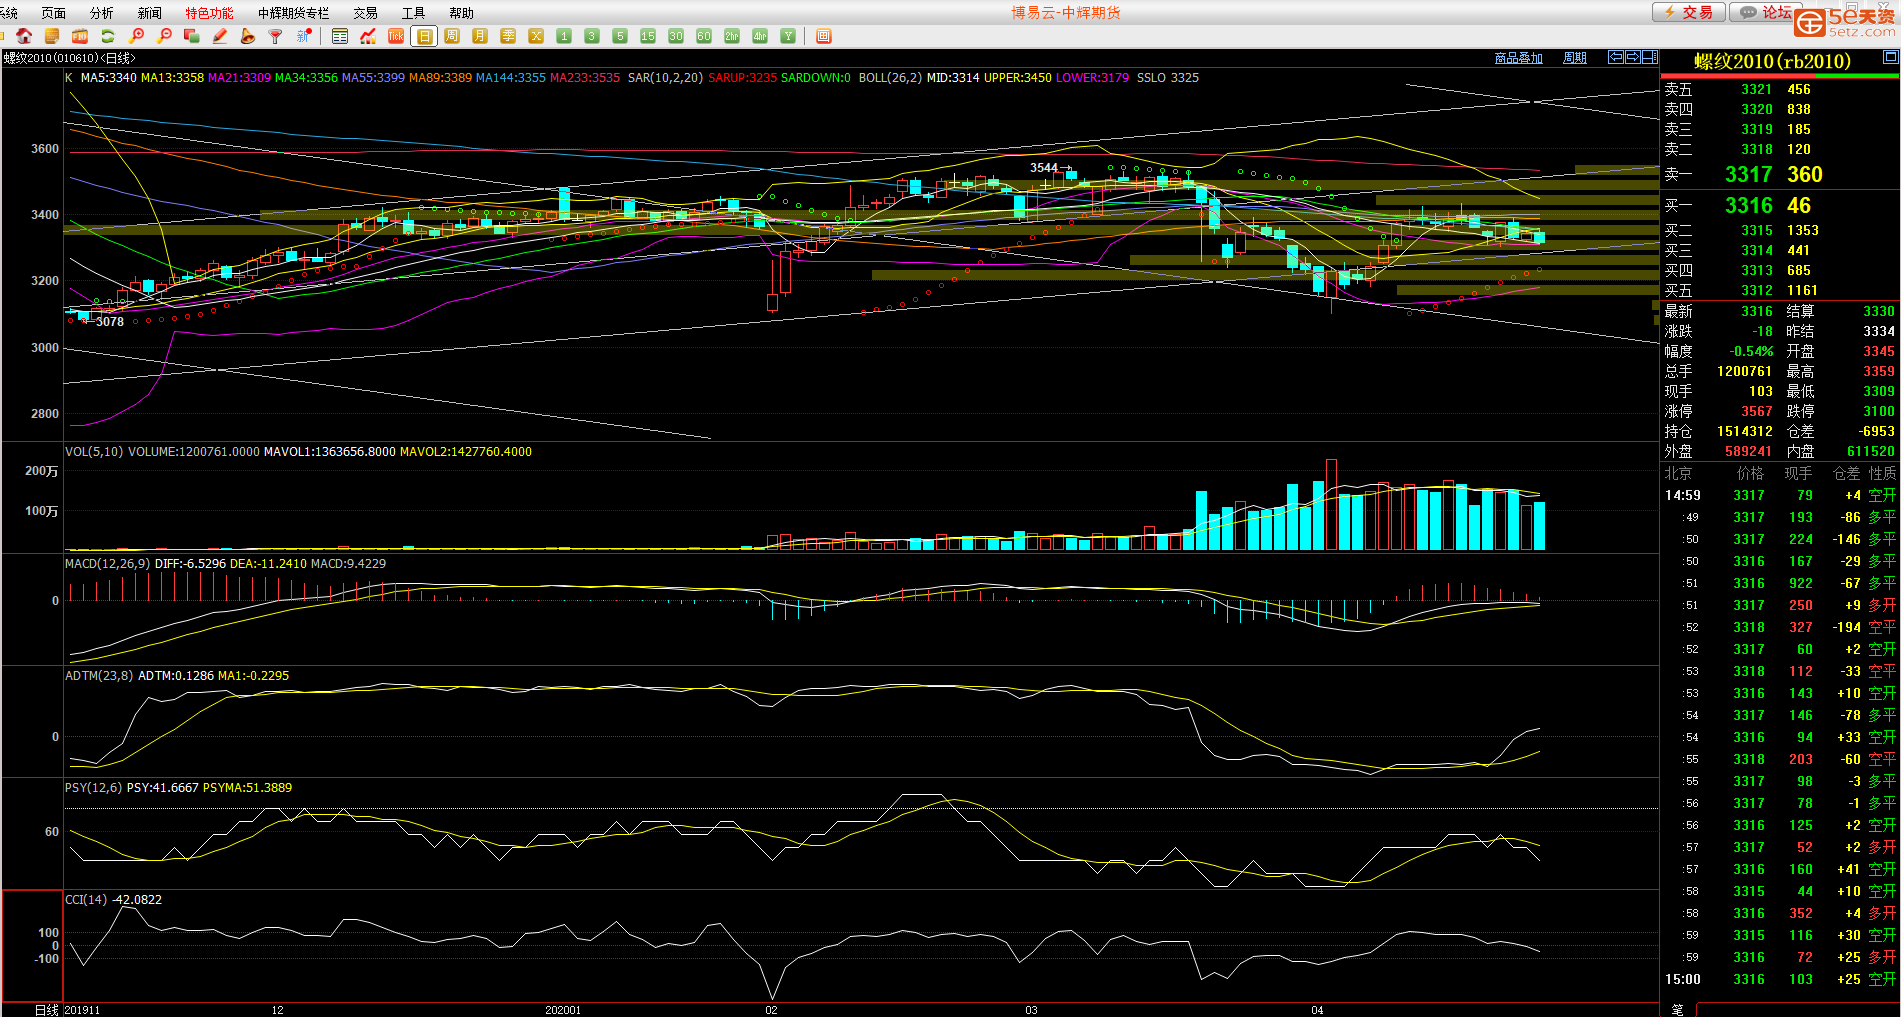This screenshot has width=1901, height=1017.
Task: Click the 14:59 first tick row
Action: (x=1780, y=495)
